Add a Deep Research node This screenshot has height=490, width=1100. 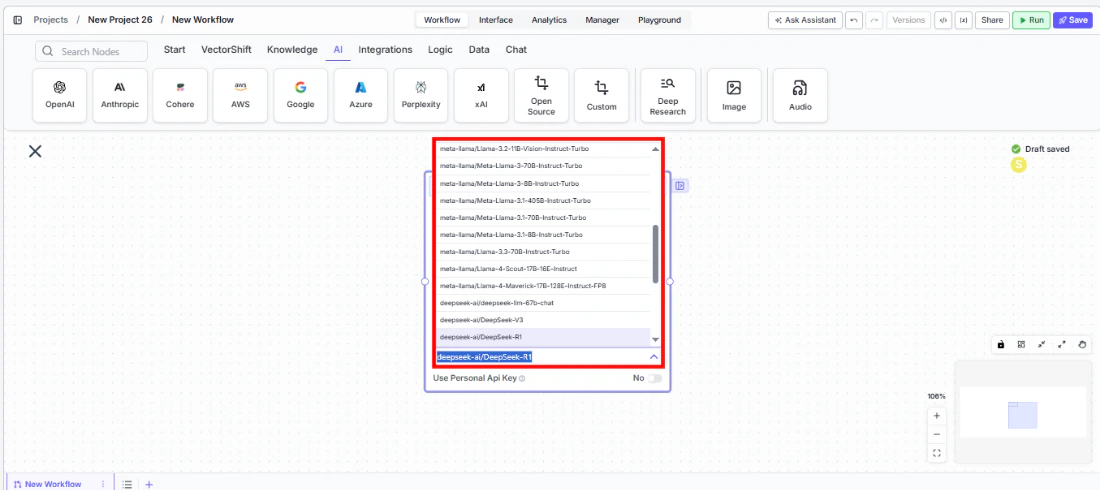pos(668,95)
